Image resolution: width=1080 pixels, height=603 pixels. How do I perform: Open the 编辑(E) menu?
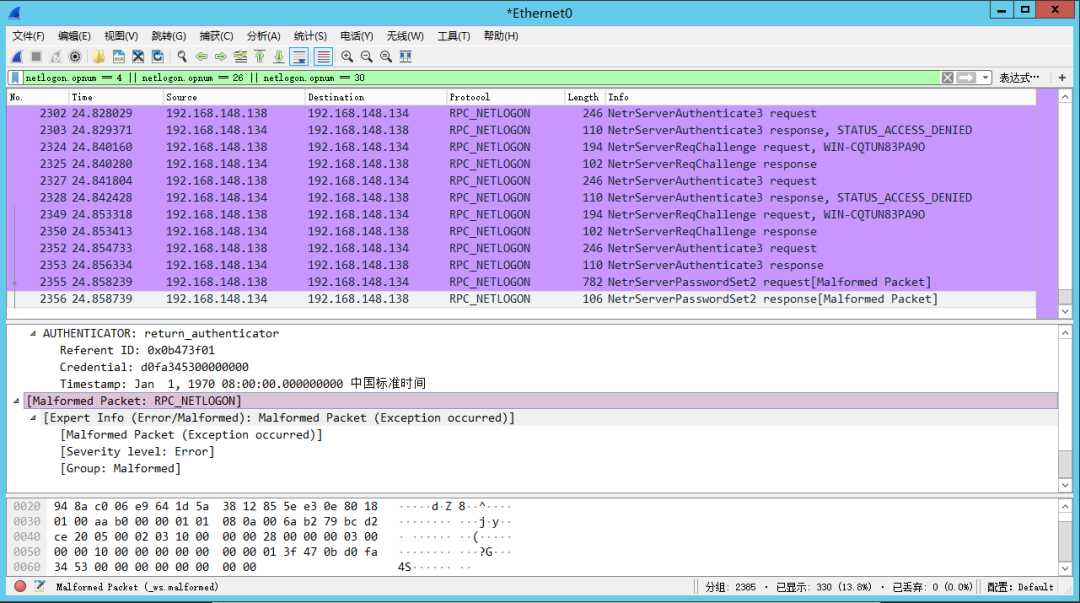point(74,36)
